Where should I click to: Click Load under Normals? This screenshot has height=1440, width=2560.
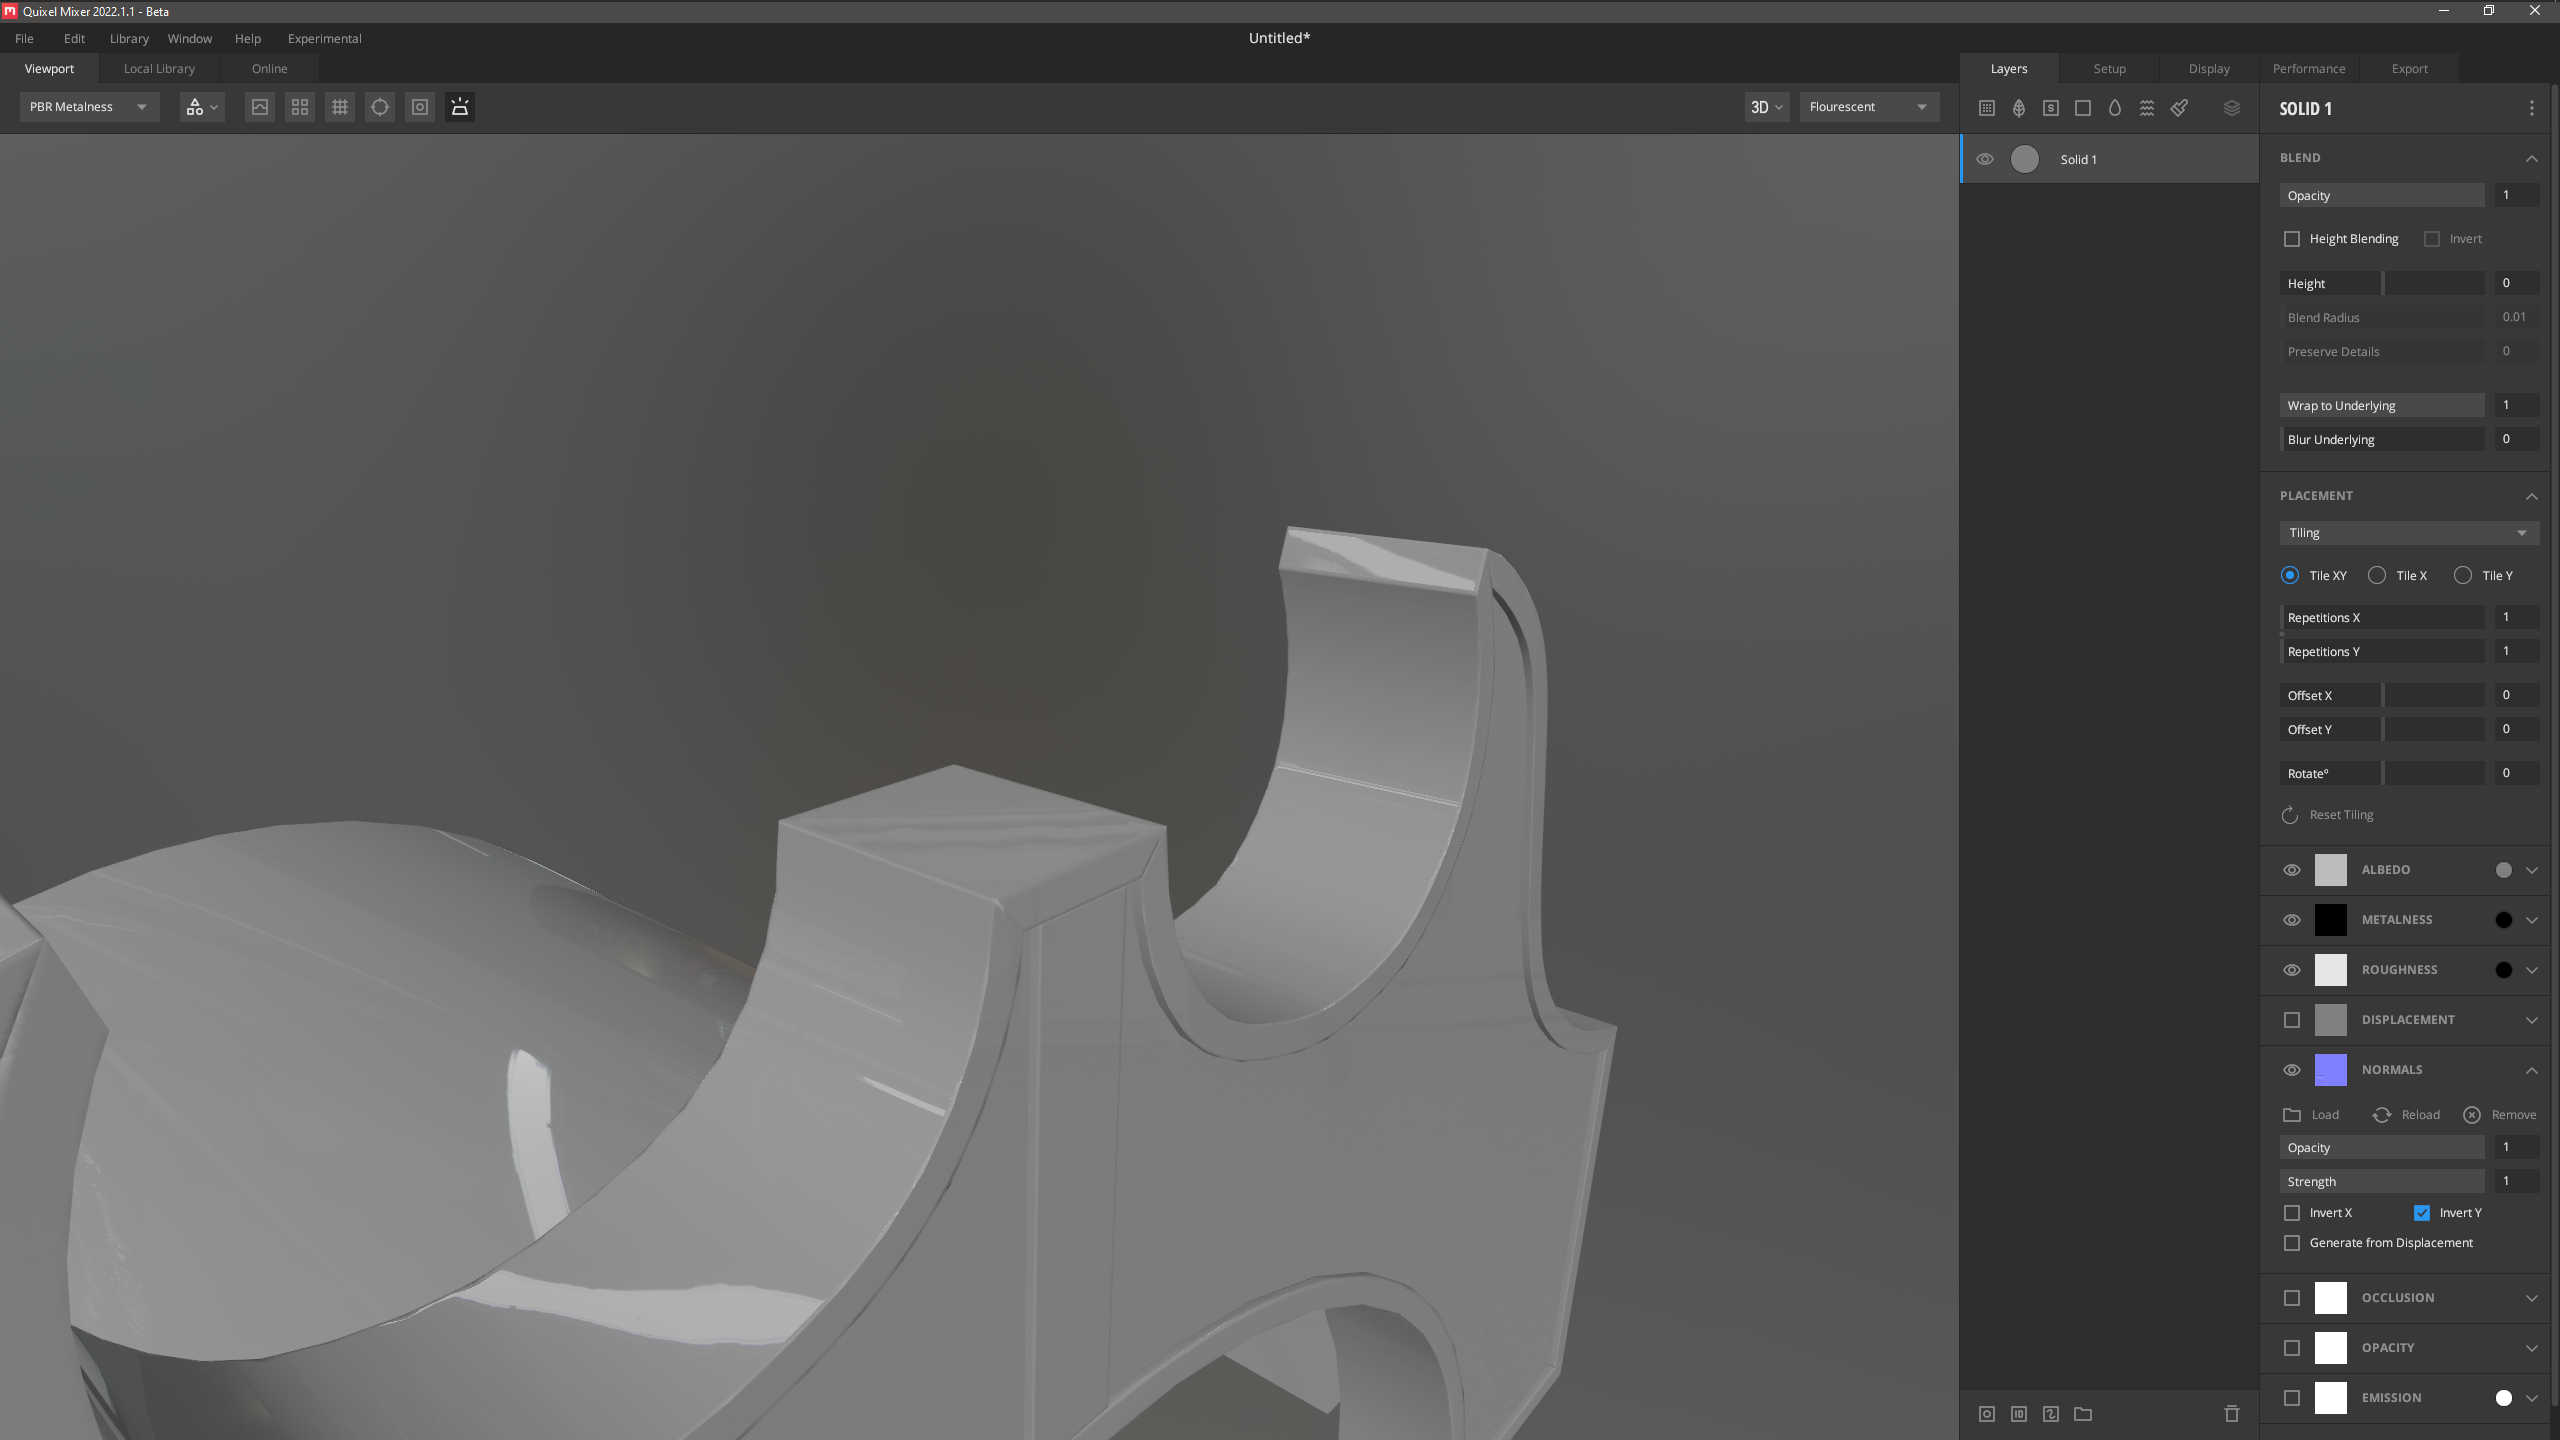click(x=2312, y=1115)
